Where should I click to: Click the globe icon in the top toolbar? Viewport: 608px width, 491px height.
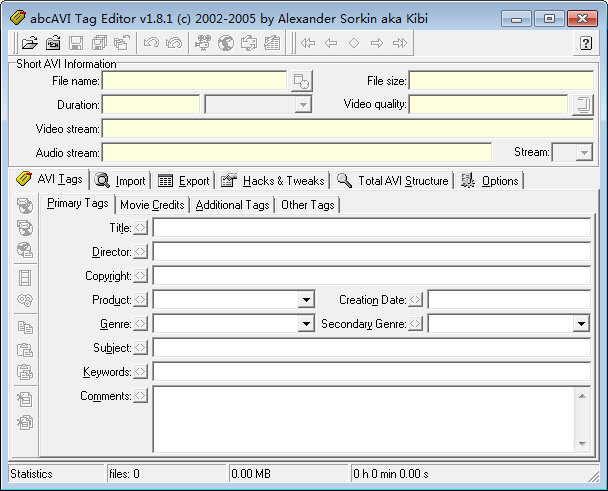point(226,43)
